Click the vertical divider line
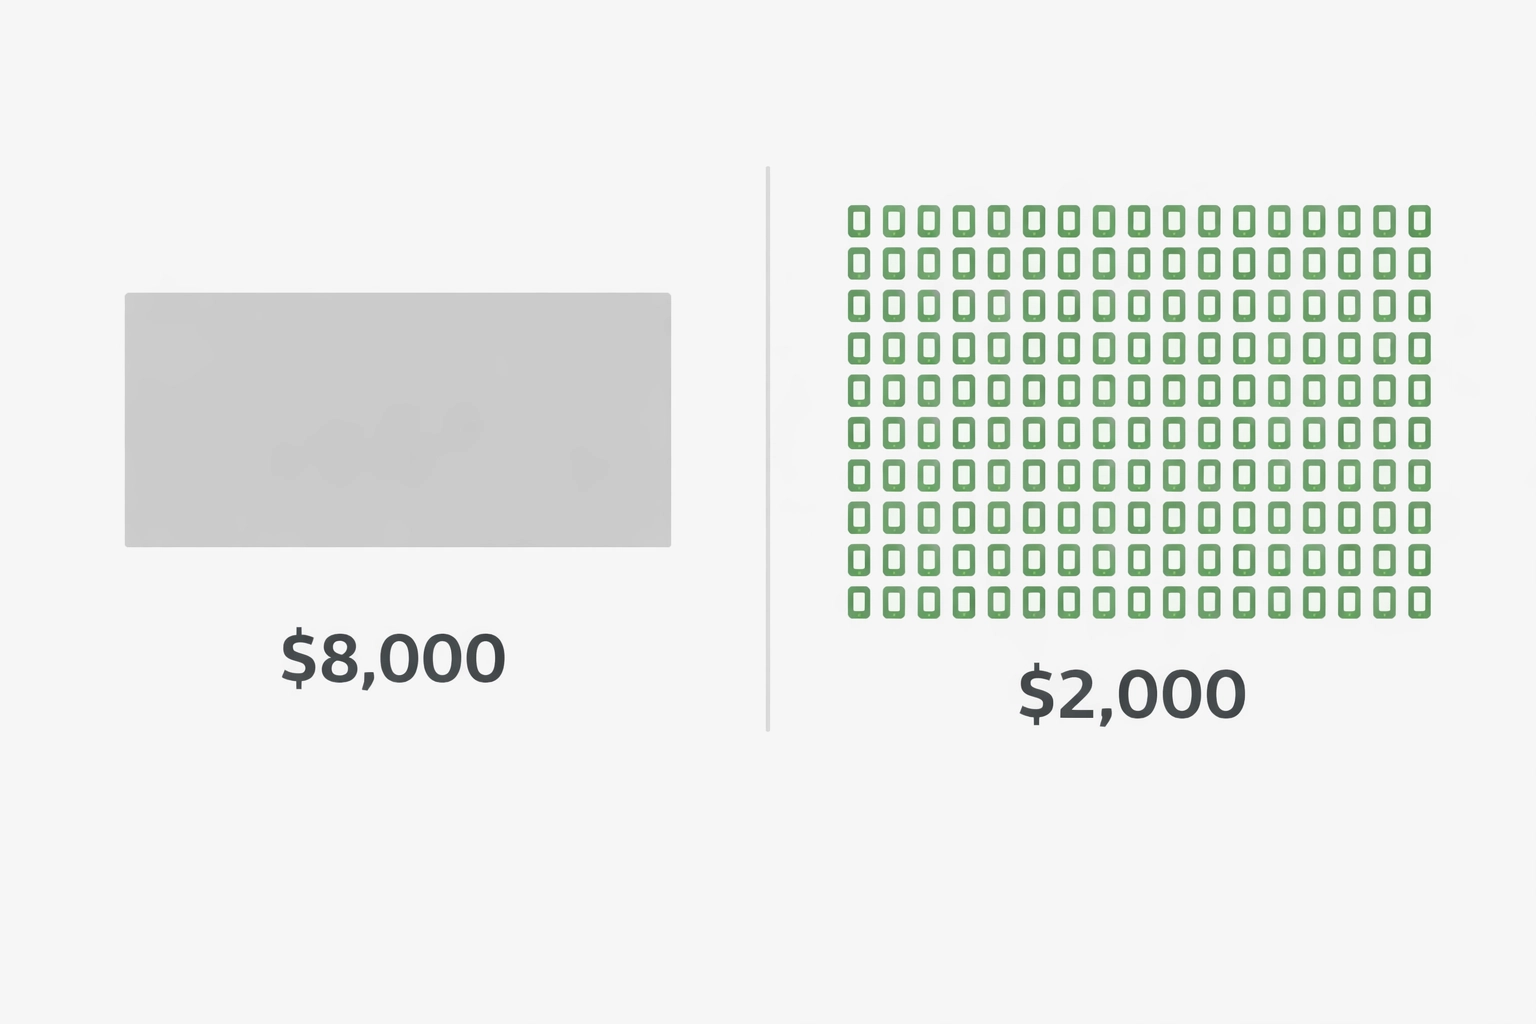 coord(768,450)
